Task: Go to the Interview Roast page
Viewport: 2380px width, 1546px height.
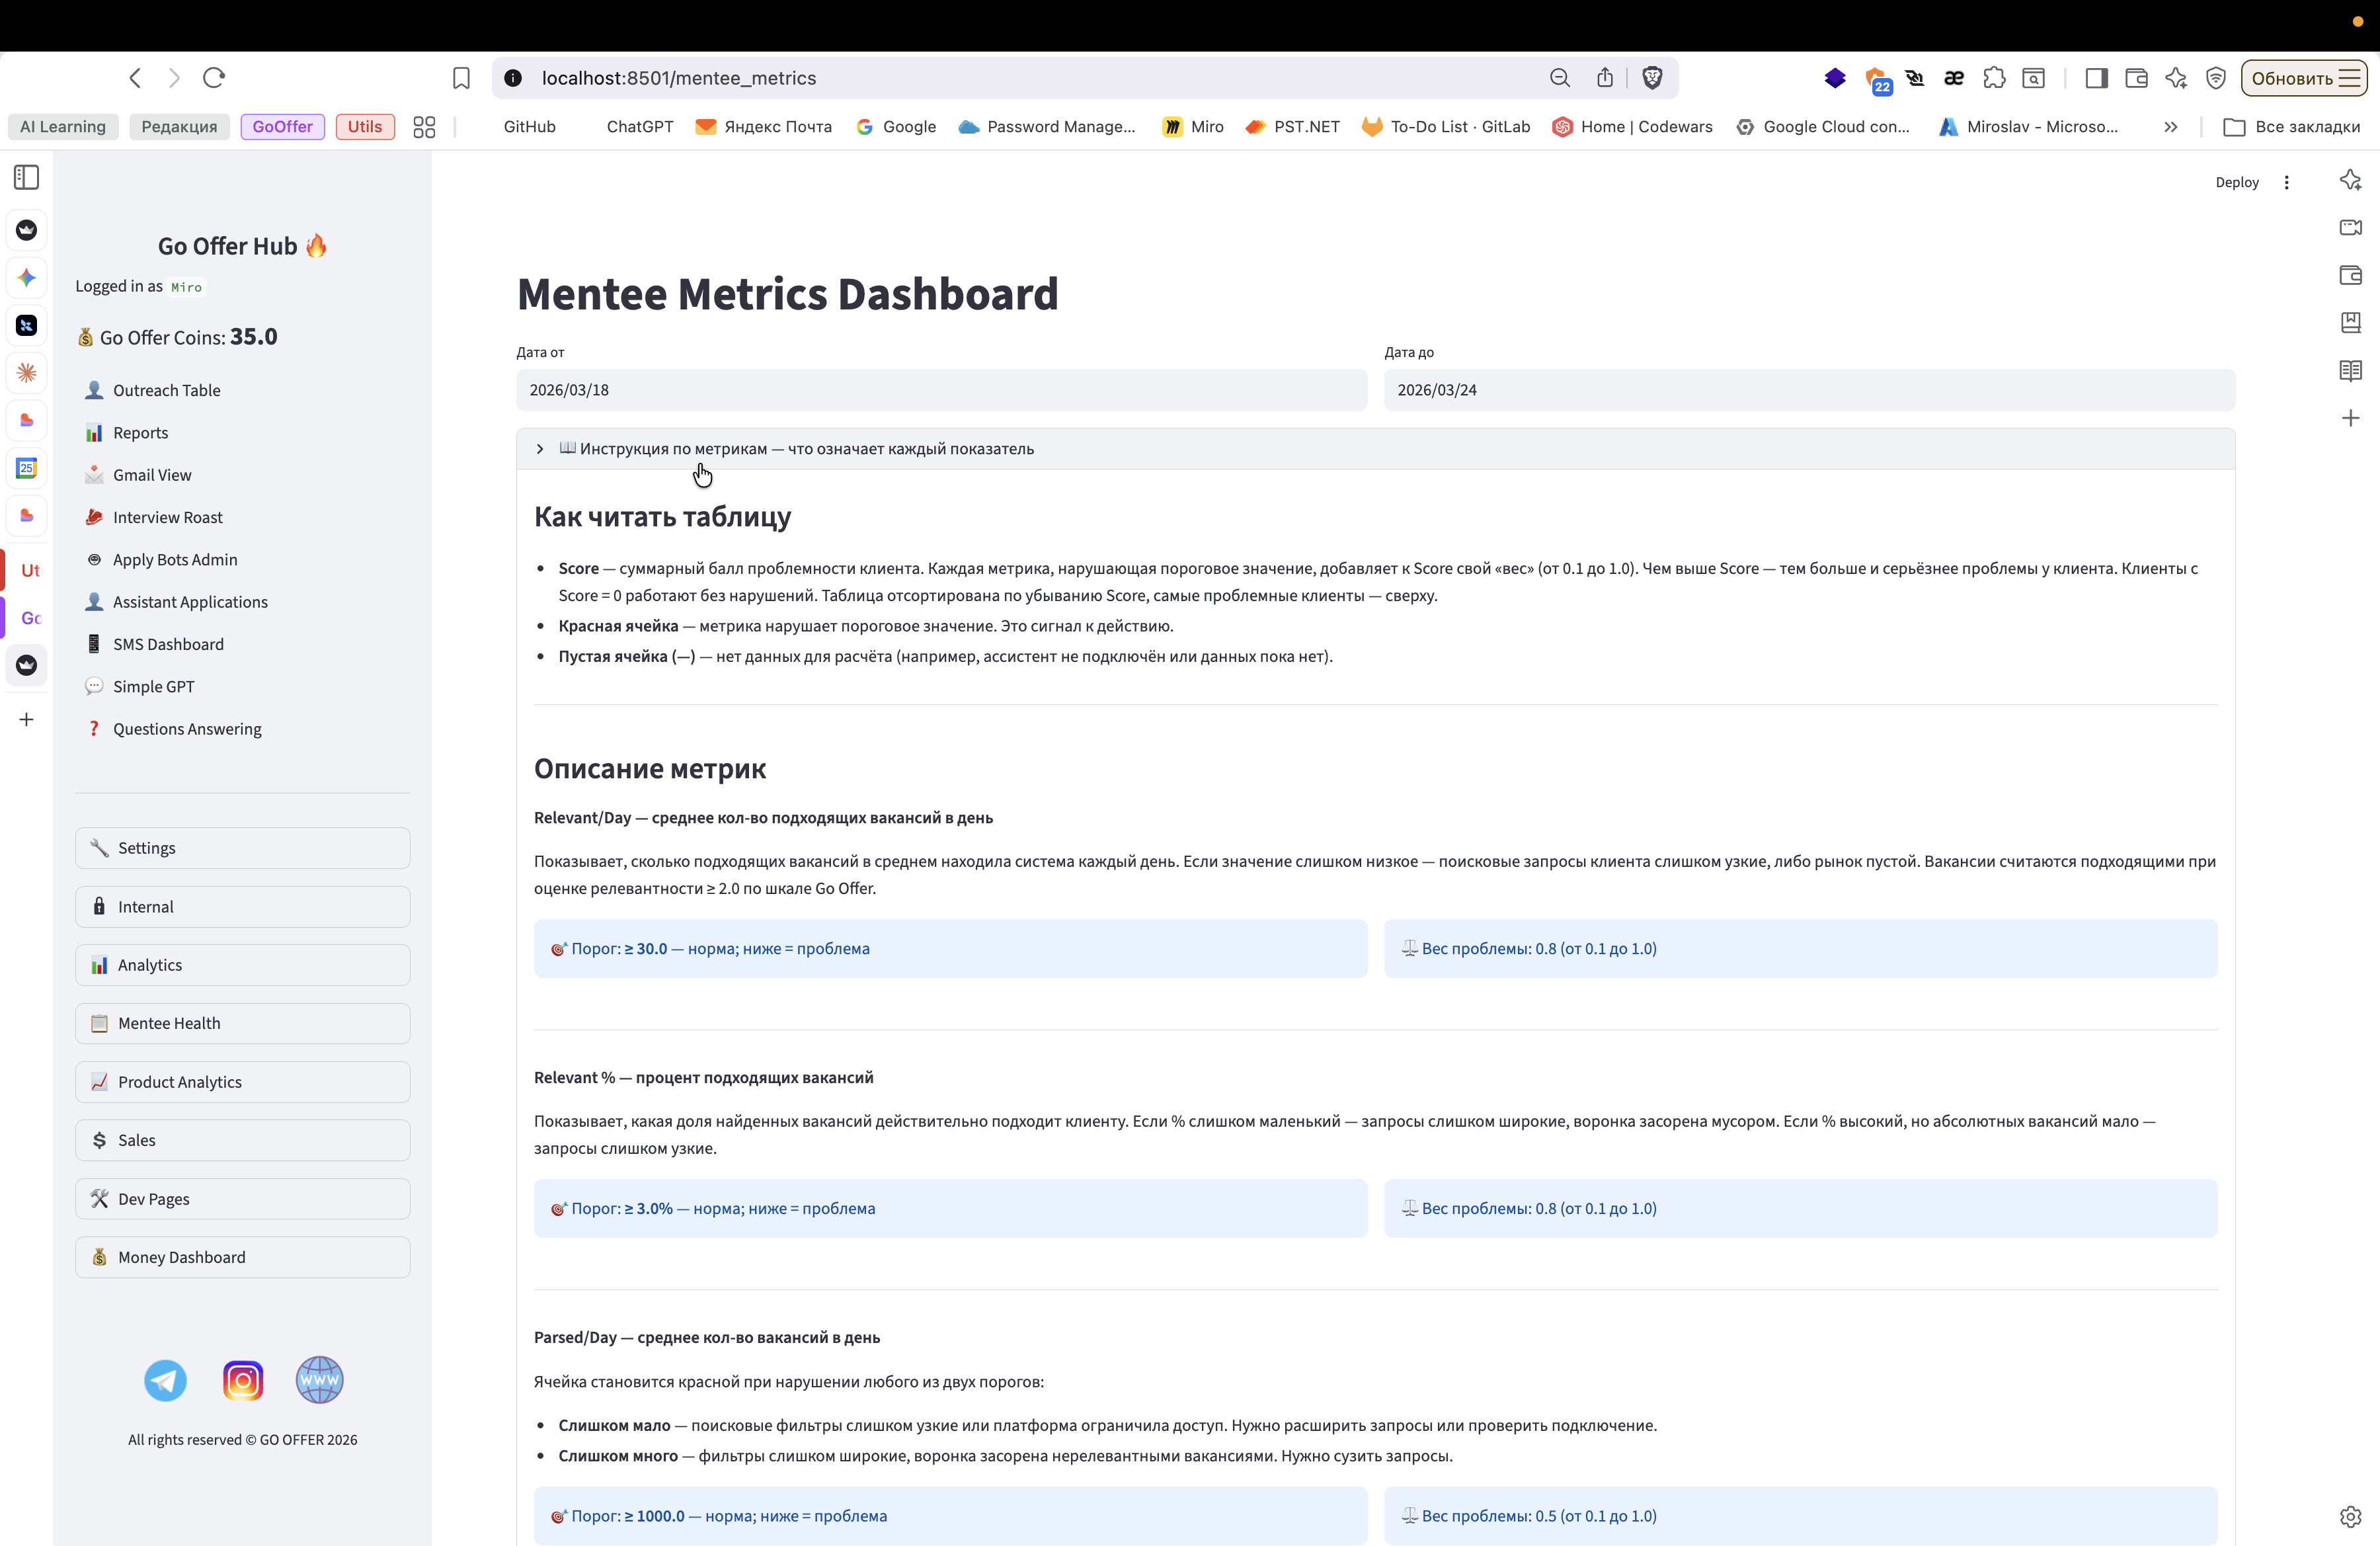Action: click(x=167, y=517)
